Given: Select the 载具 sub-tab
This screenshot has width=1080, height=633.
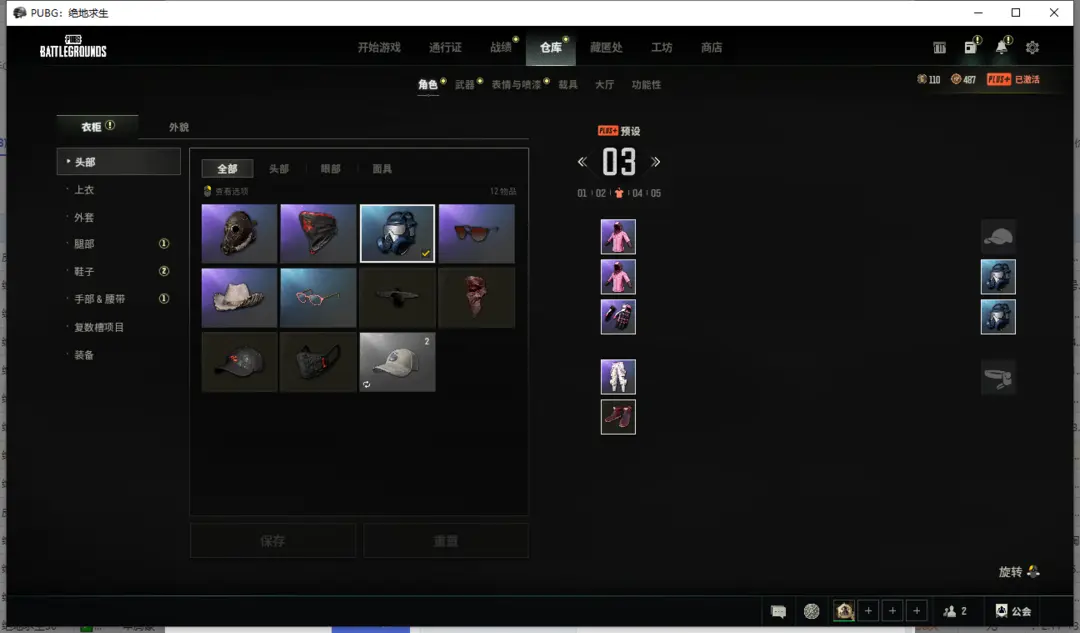Looking at the screenshot, I should pyautogui.click(x=568, y=85).
